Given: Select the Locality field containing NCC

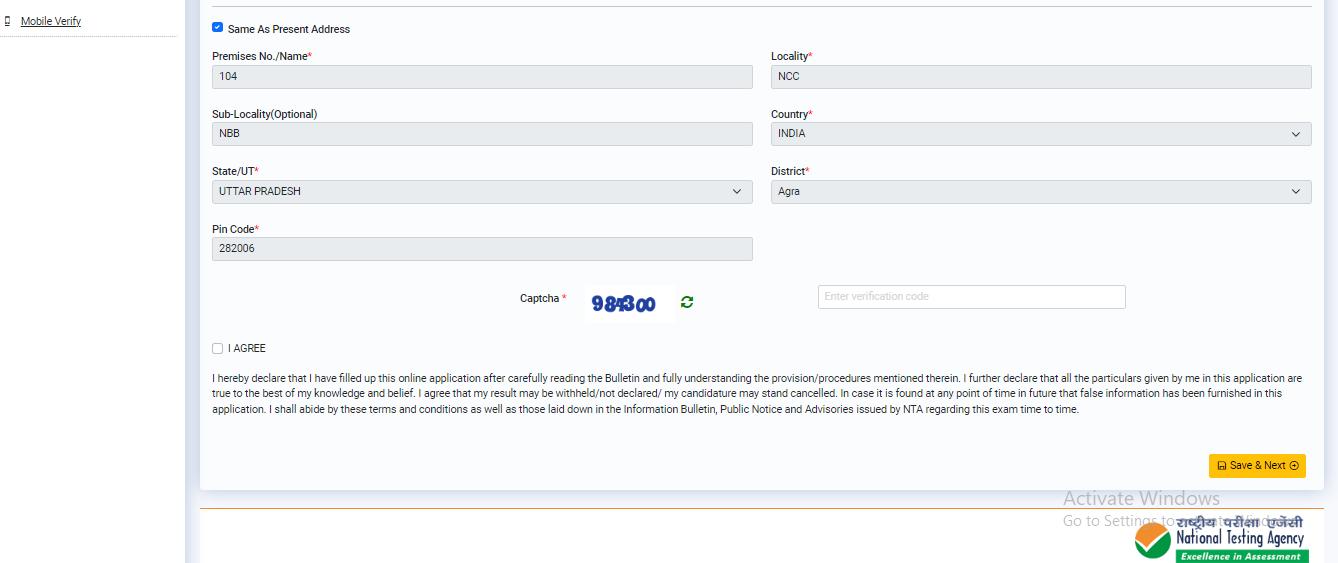Looking at the screenshot, I should (1040, 77).
